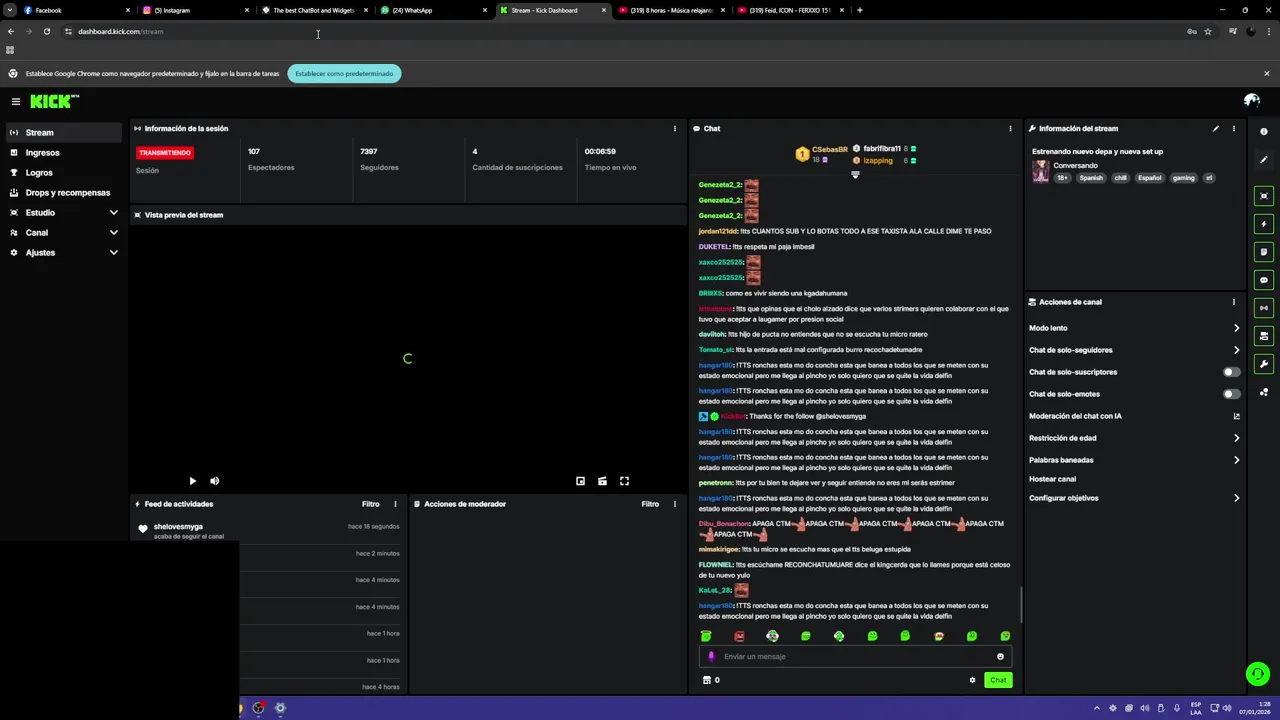Click the Kick logo
The height and width of the screenshot is (720, 1280).
(x=54, y=101)
